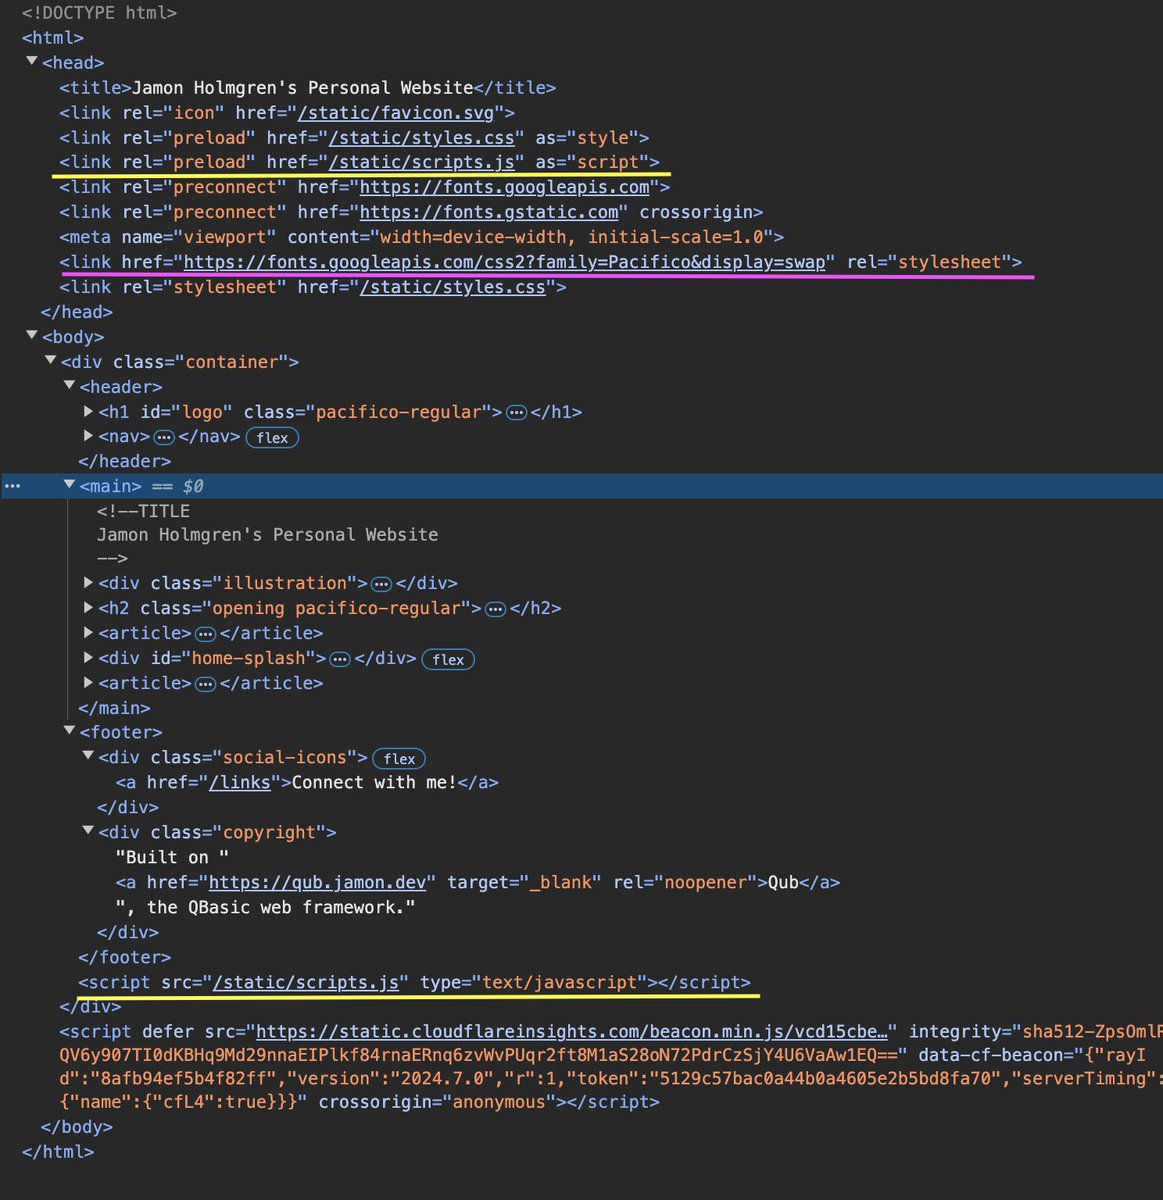
Task: Collapse the selected main element
Action: [x=69, y=485]
